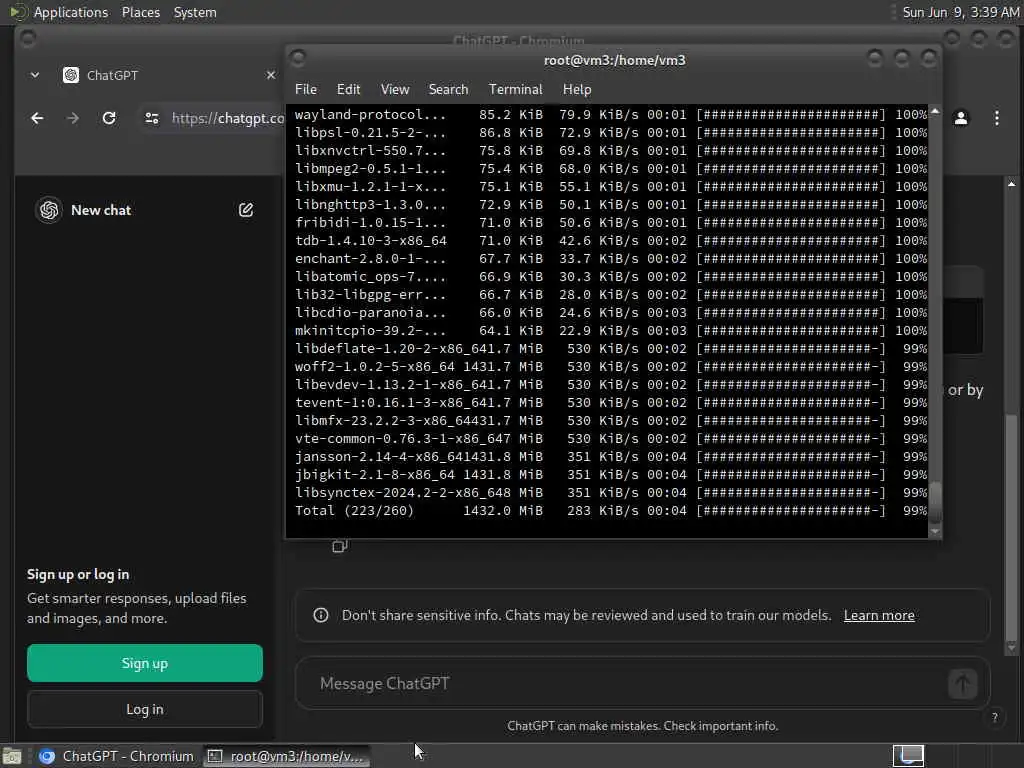
Task: Click the Chromium back arrow
Action: point(37,118)
